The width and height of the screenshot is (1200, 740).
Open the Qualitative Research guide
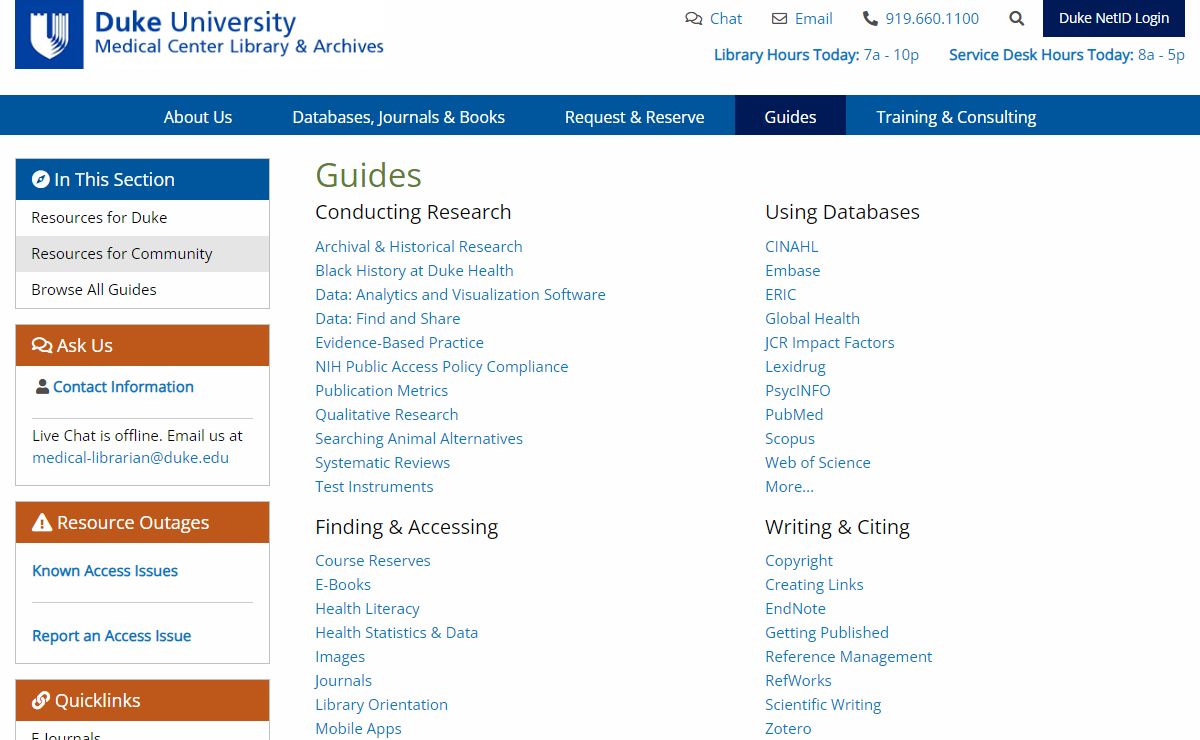pos(386,414)
